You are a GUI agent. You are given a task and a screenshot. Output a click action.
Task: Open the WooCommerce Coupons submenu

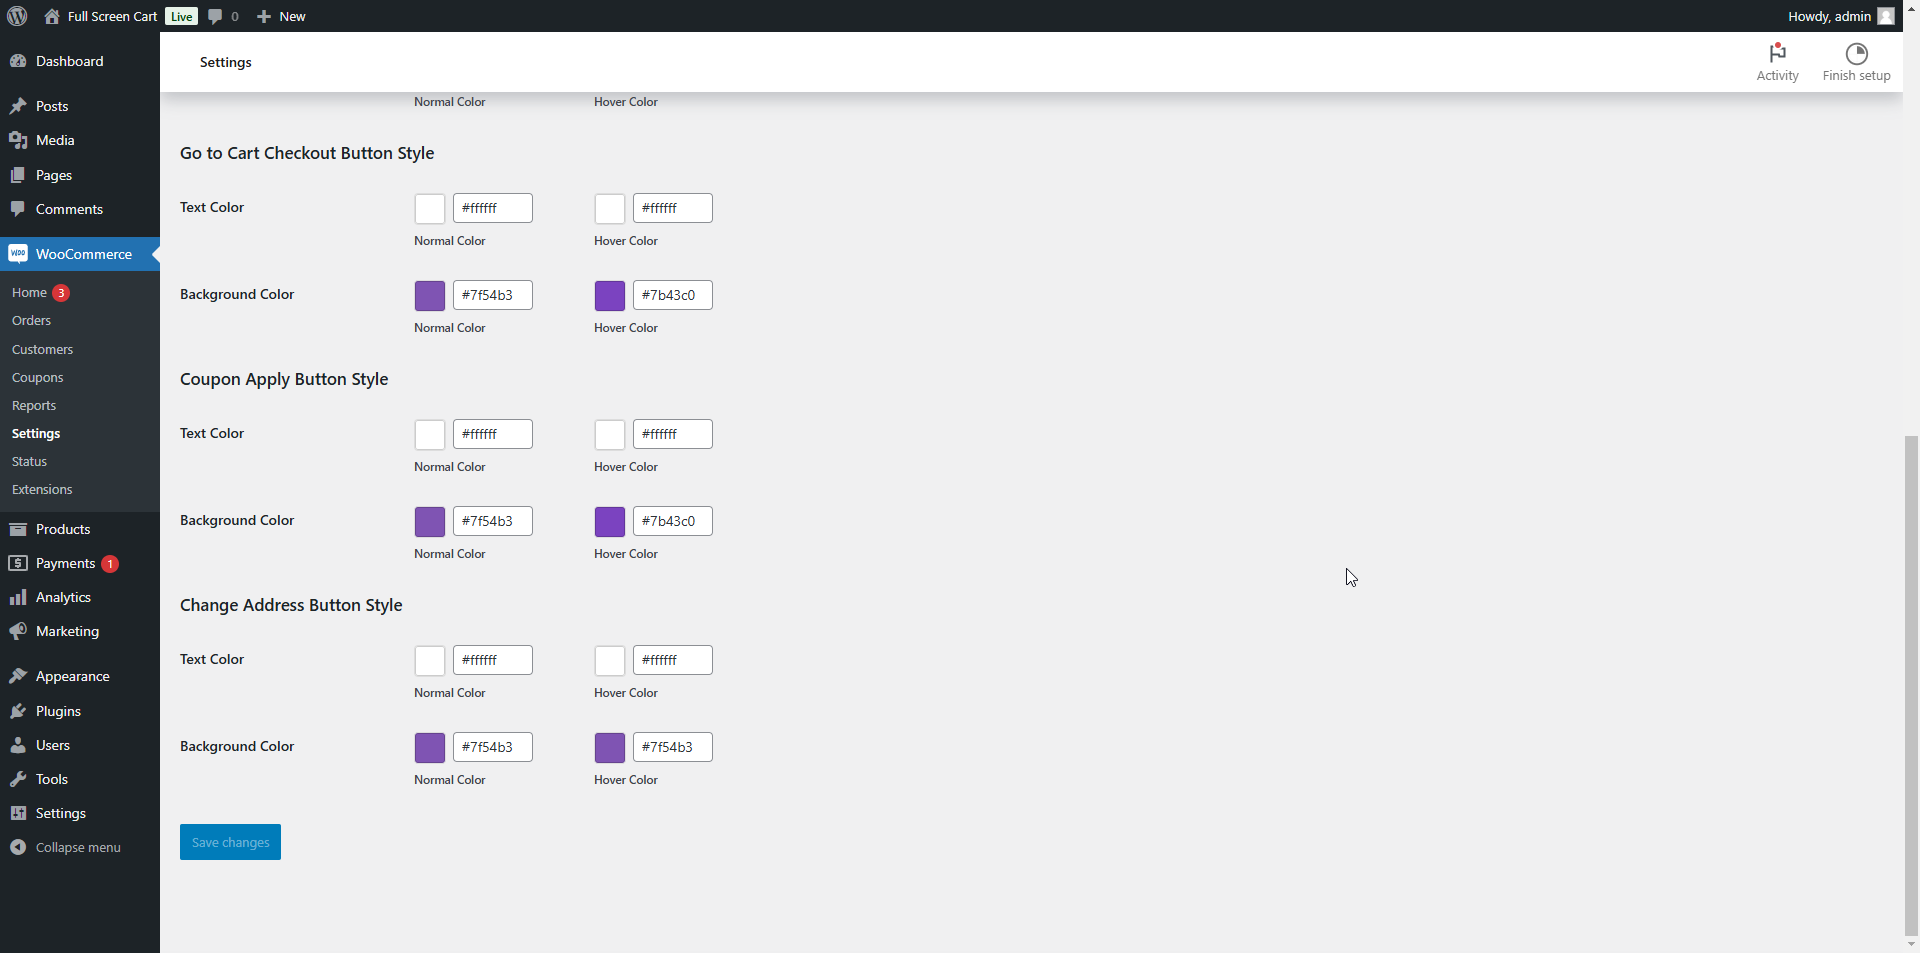click(x=37, y=378)
